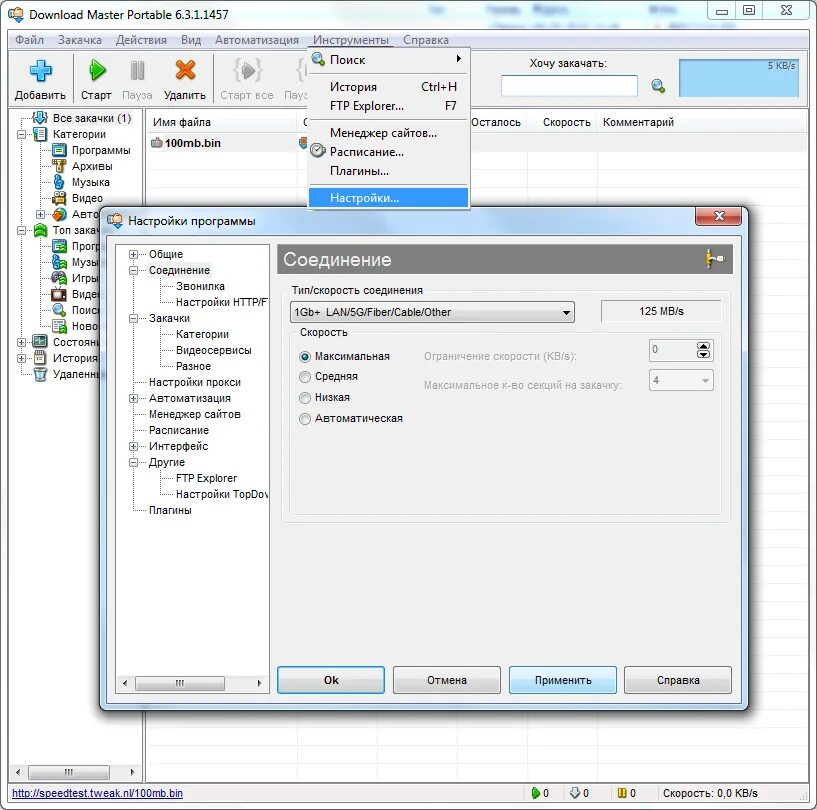Viewport: 817px width, 810px height.
Task: Select Звонилка in settings tree
Action: coord(200,286)
